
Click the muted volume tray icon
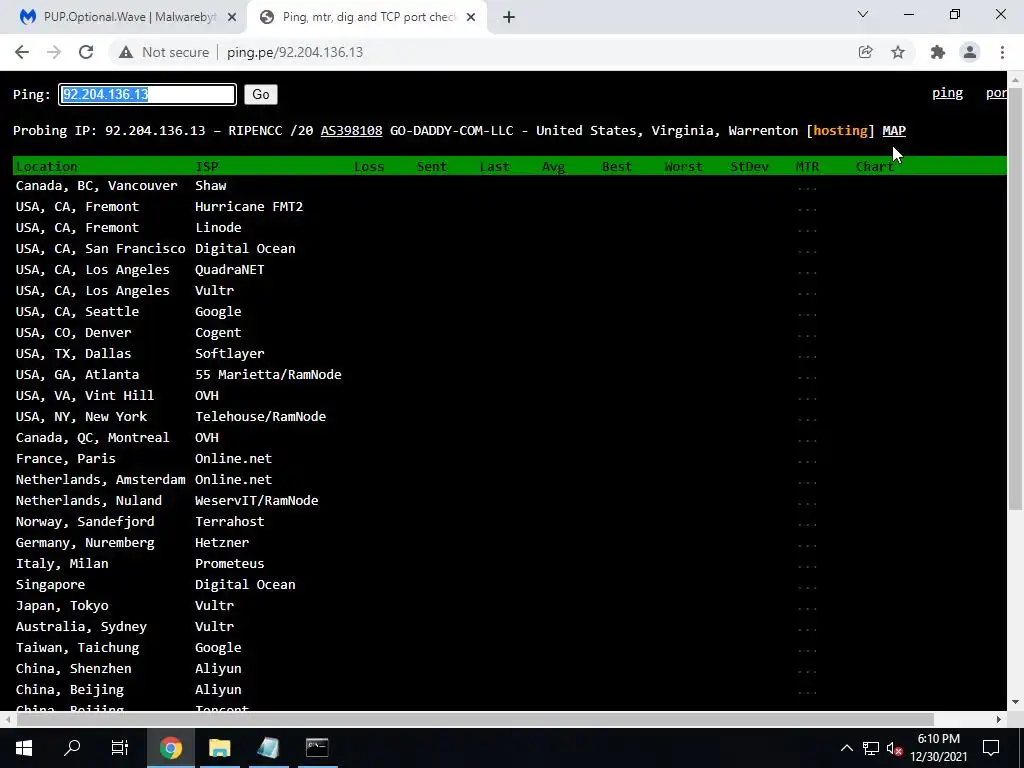coord(895,748)
